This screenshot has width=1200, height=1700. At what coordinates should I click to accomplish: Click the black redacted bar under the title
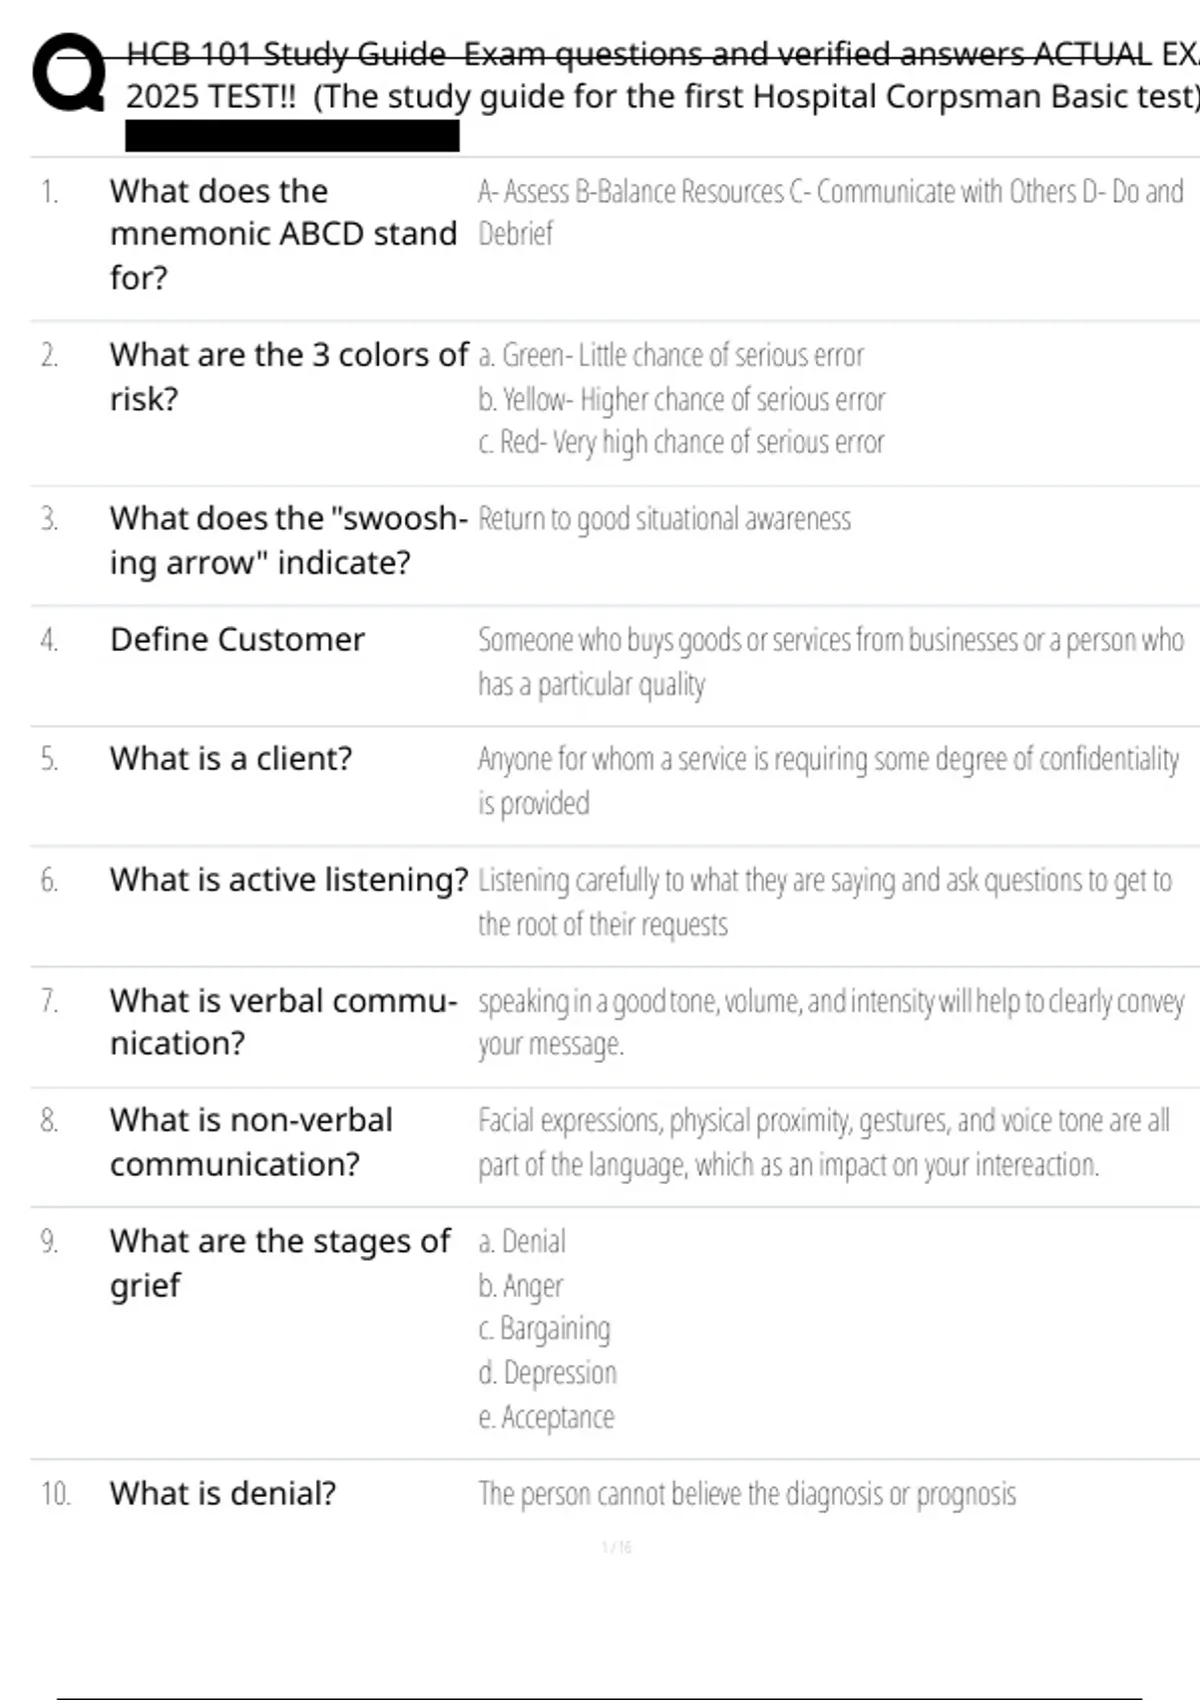(292, 136)
